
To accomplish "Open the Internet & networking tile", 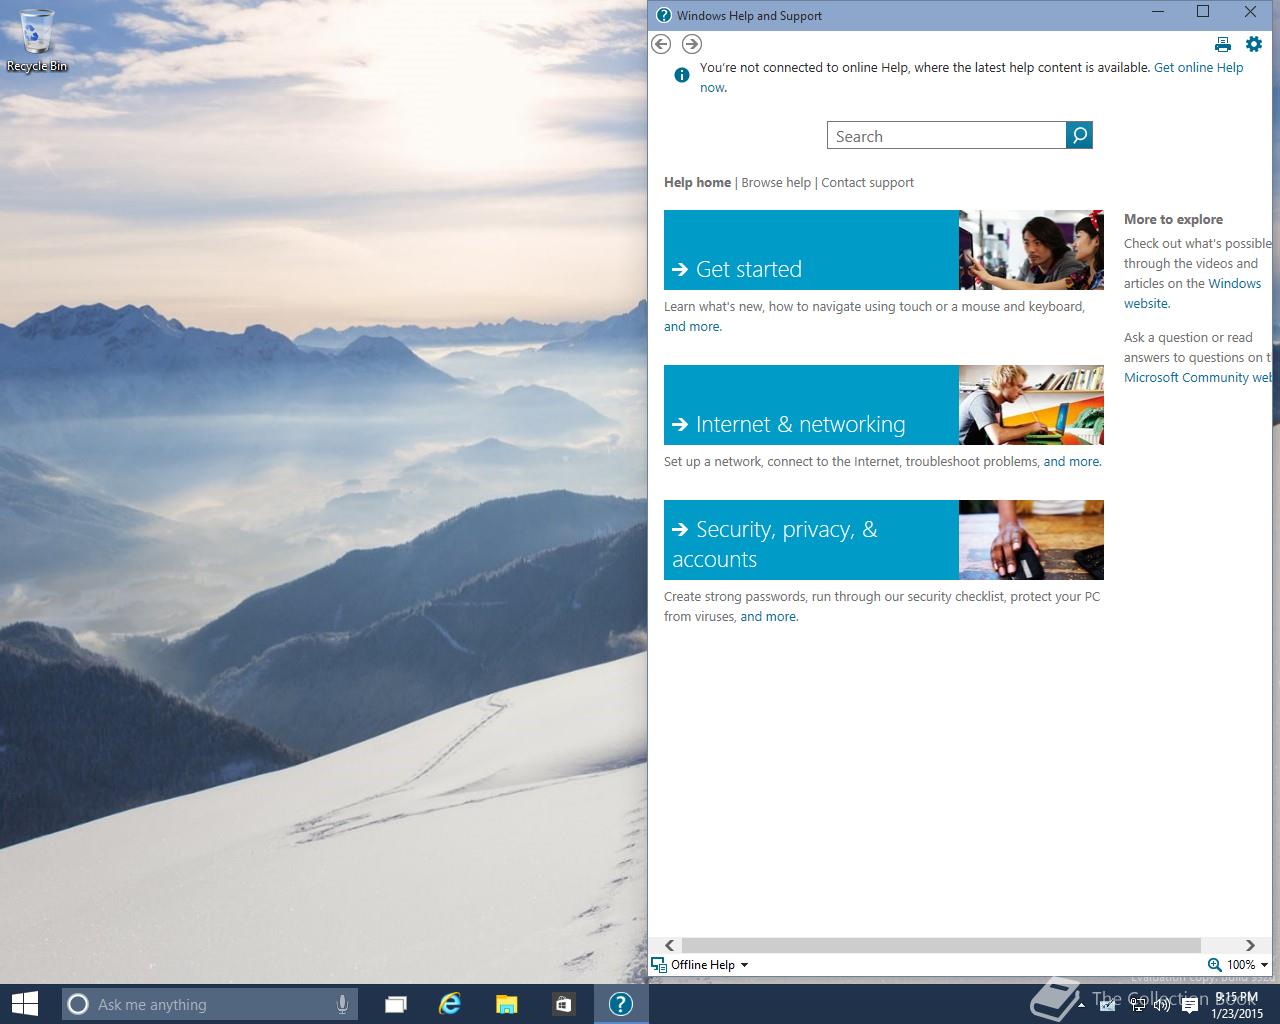I will [x=811, y=405].
